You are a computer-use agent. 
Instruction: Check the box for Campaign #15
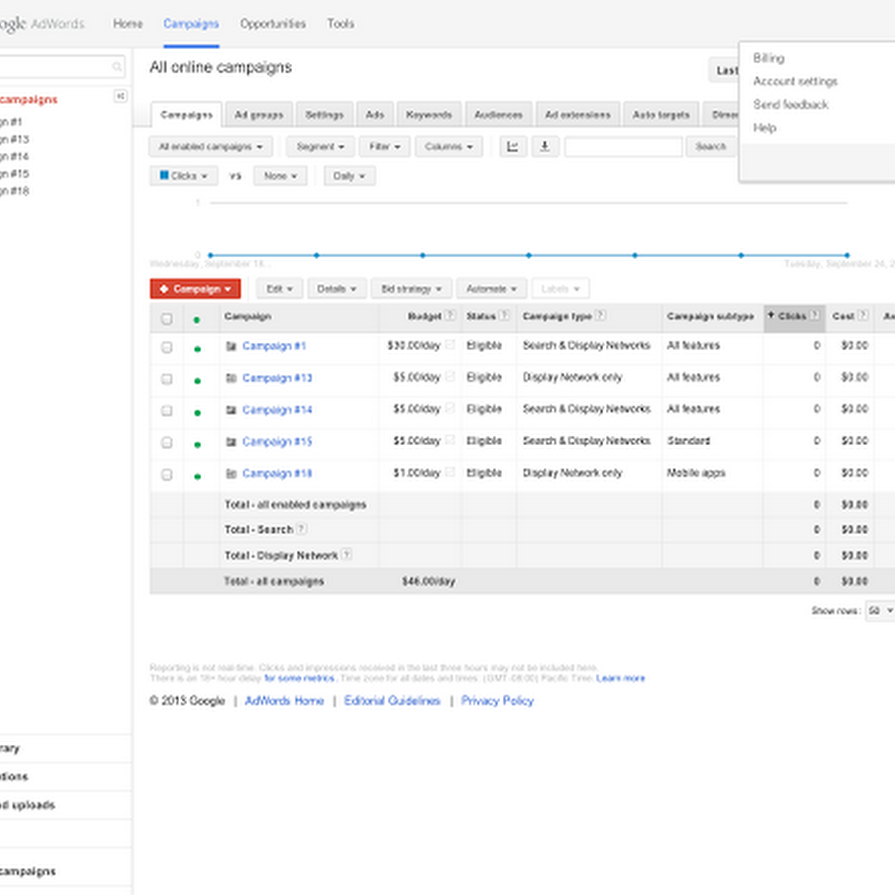pyautogui.click(x=167, y=443)
